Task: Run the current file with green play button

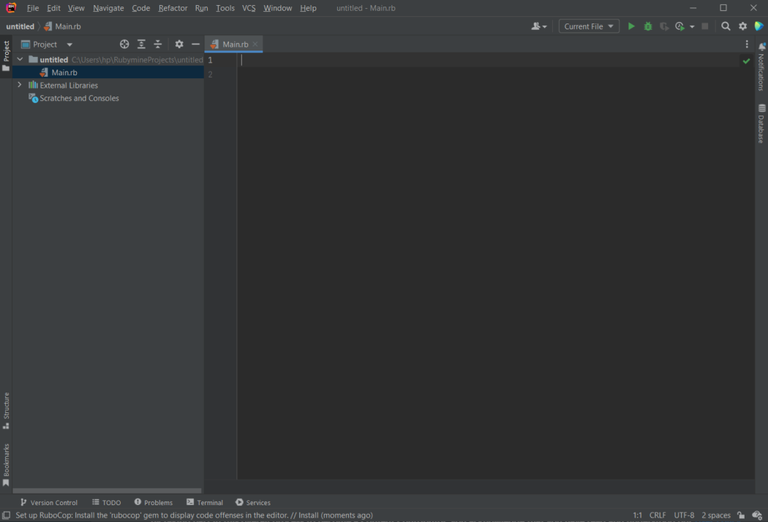Action: 631,26
